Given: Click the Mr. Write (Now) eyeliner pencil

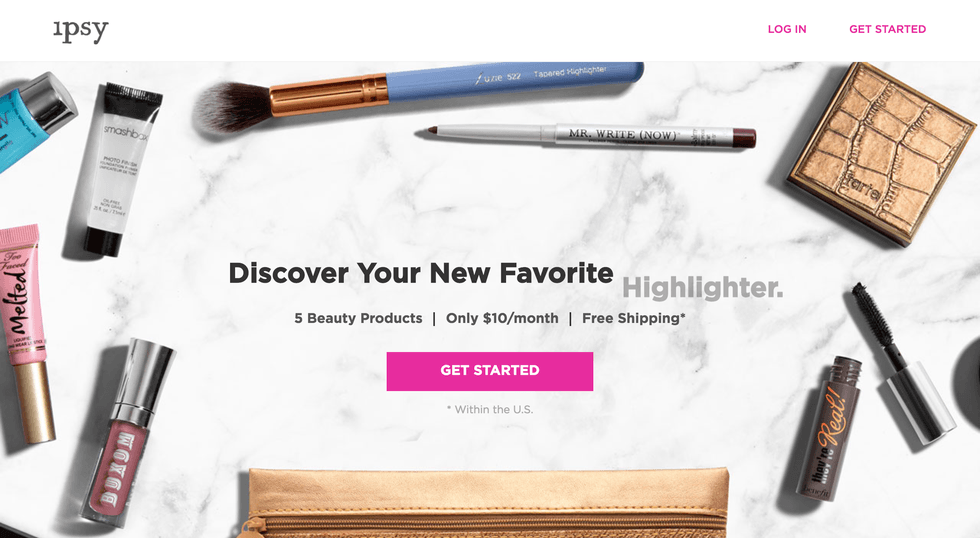Looking at the screenshot, I should (586, 136).
